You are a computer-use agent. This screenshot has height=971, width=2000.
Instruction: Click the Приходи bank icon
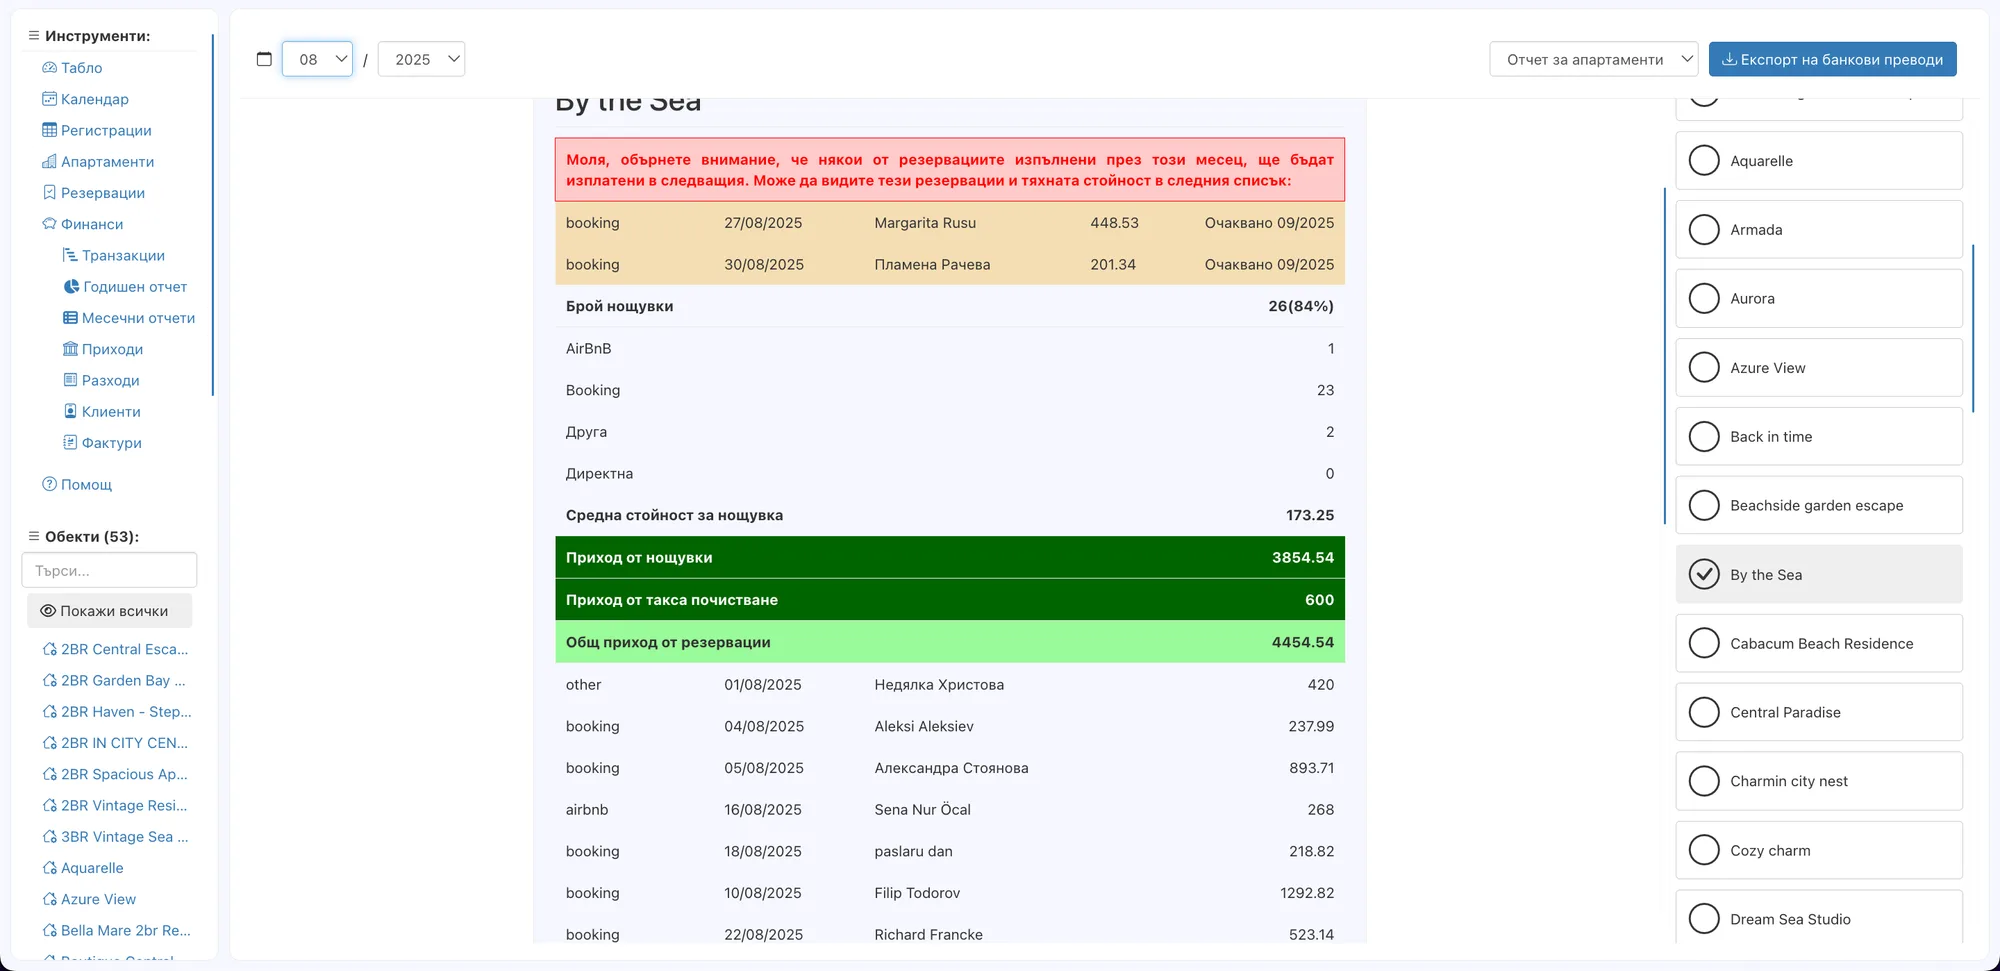coord(70,349)
